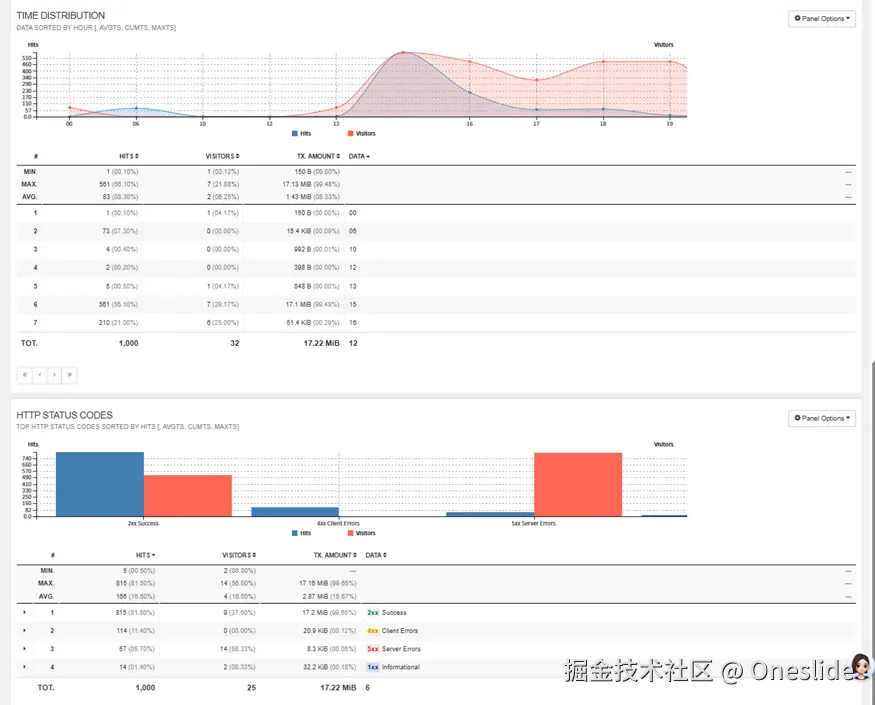Click the peak hits point on Time Distribution chart
This screenshot has height=705, width=875.
[x=403, y=52]
